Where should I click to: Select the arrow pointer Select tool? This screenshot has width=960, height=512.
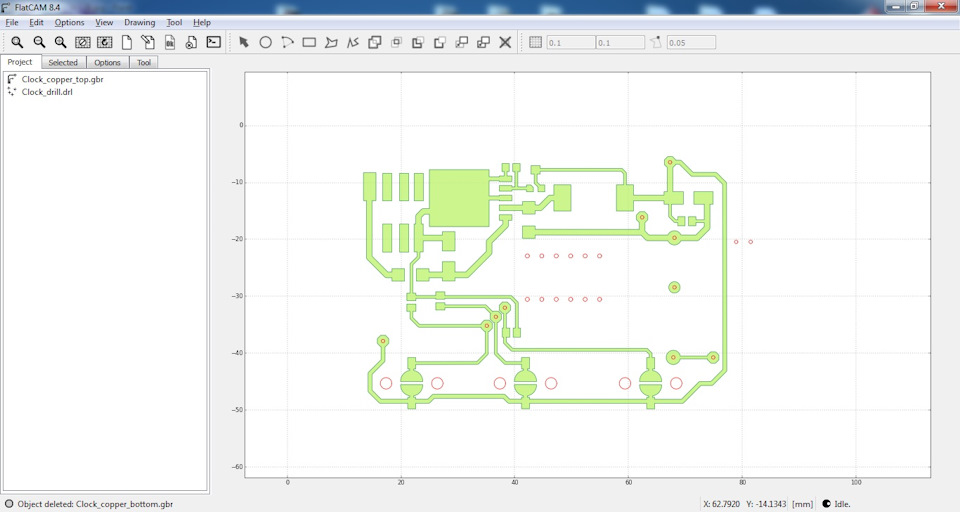pyautogui.click(x=244, y=42)
